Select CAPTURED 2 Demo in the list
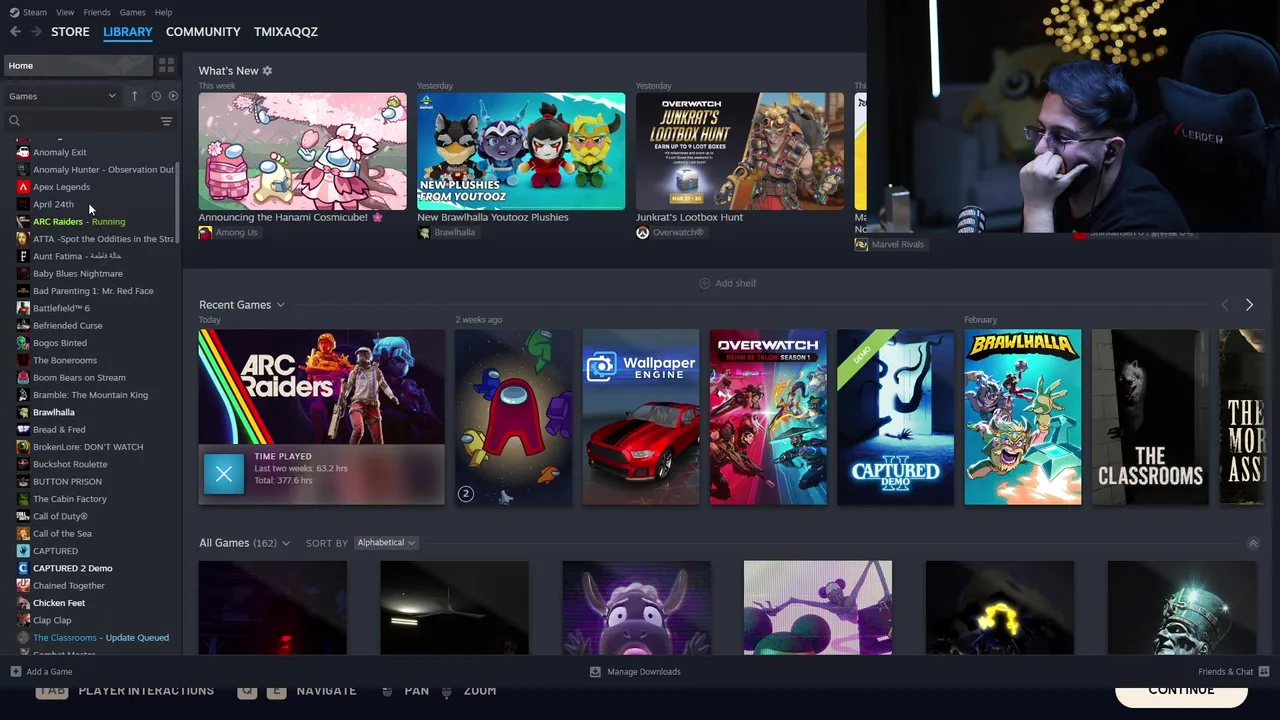This screenshot has height=720, width=1280. 73,568
